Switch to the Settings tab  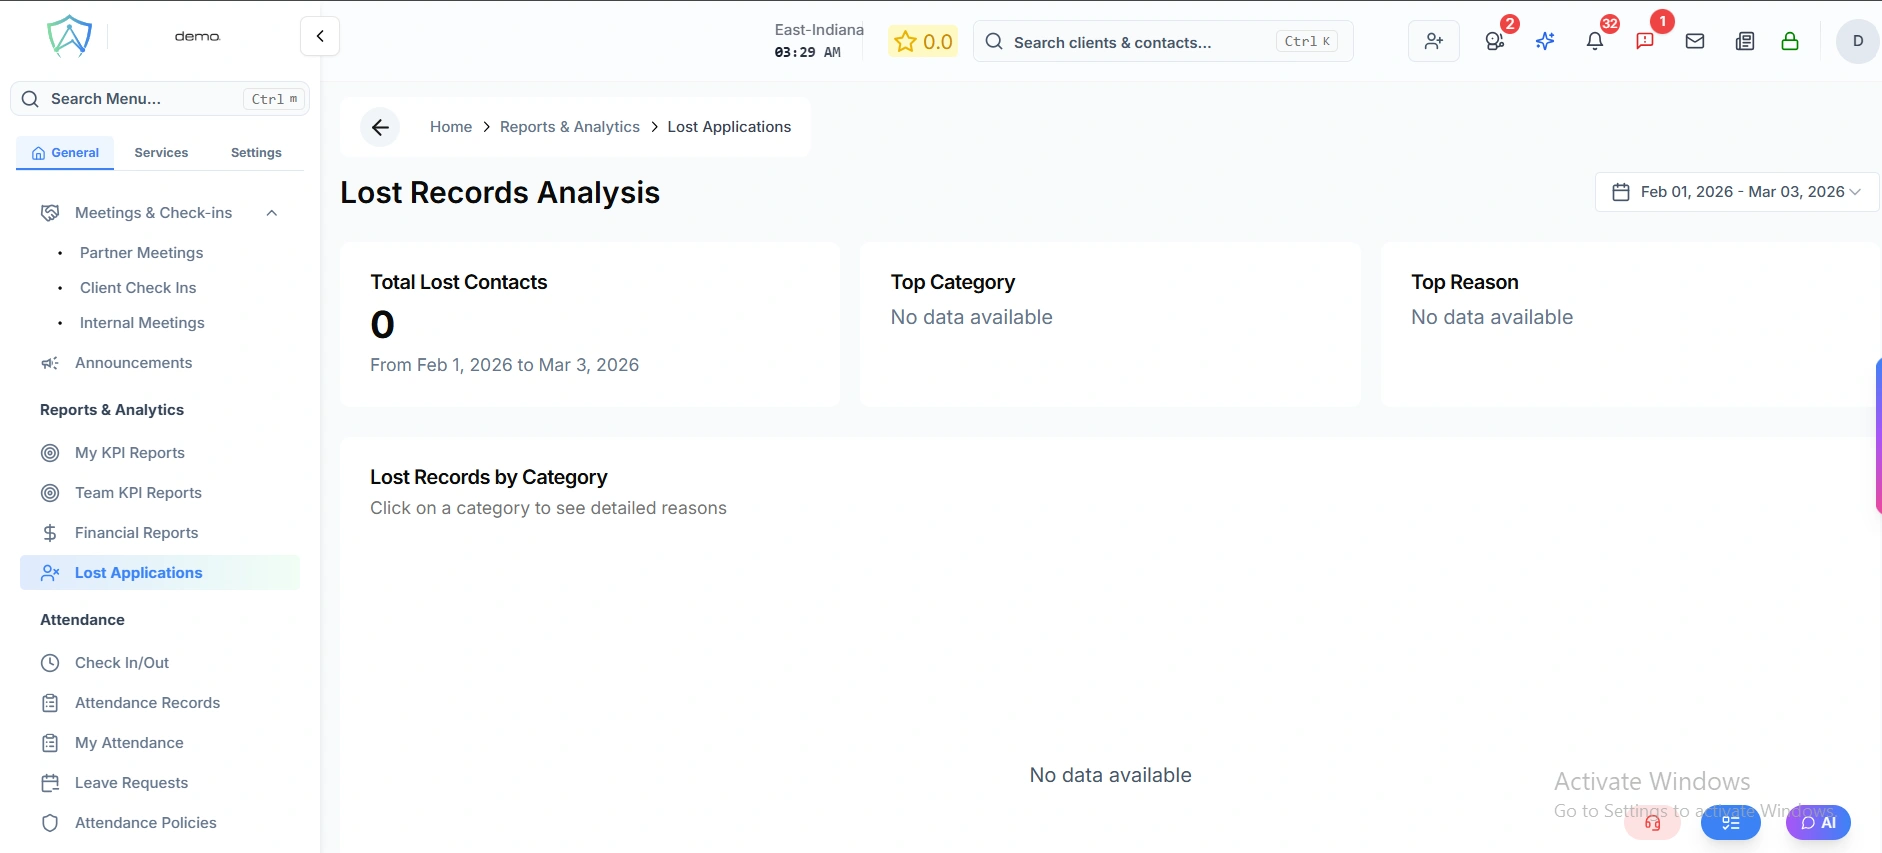(x=256, y=153)
